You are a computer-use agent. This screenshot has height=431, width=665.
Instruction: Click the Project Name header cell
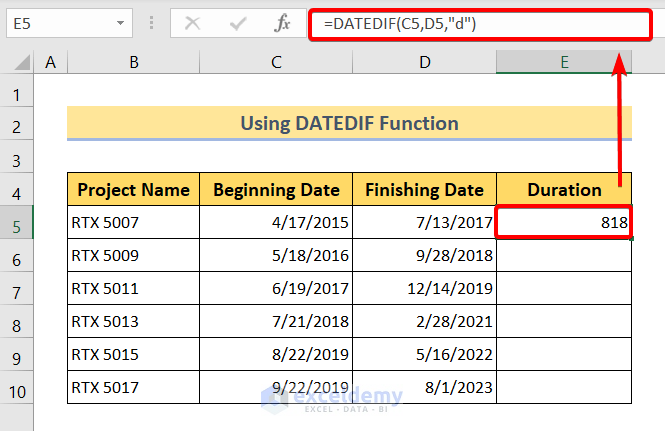(133, 189)
